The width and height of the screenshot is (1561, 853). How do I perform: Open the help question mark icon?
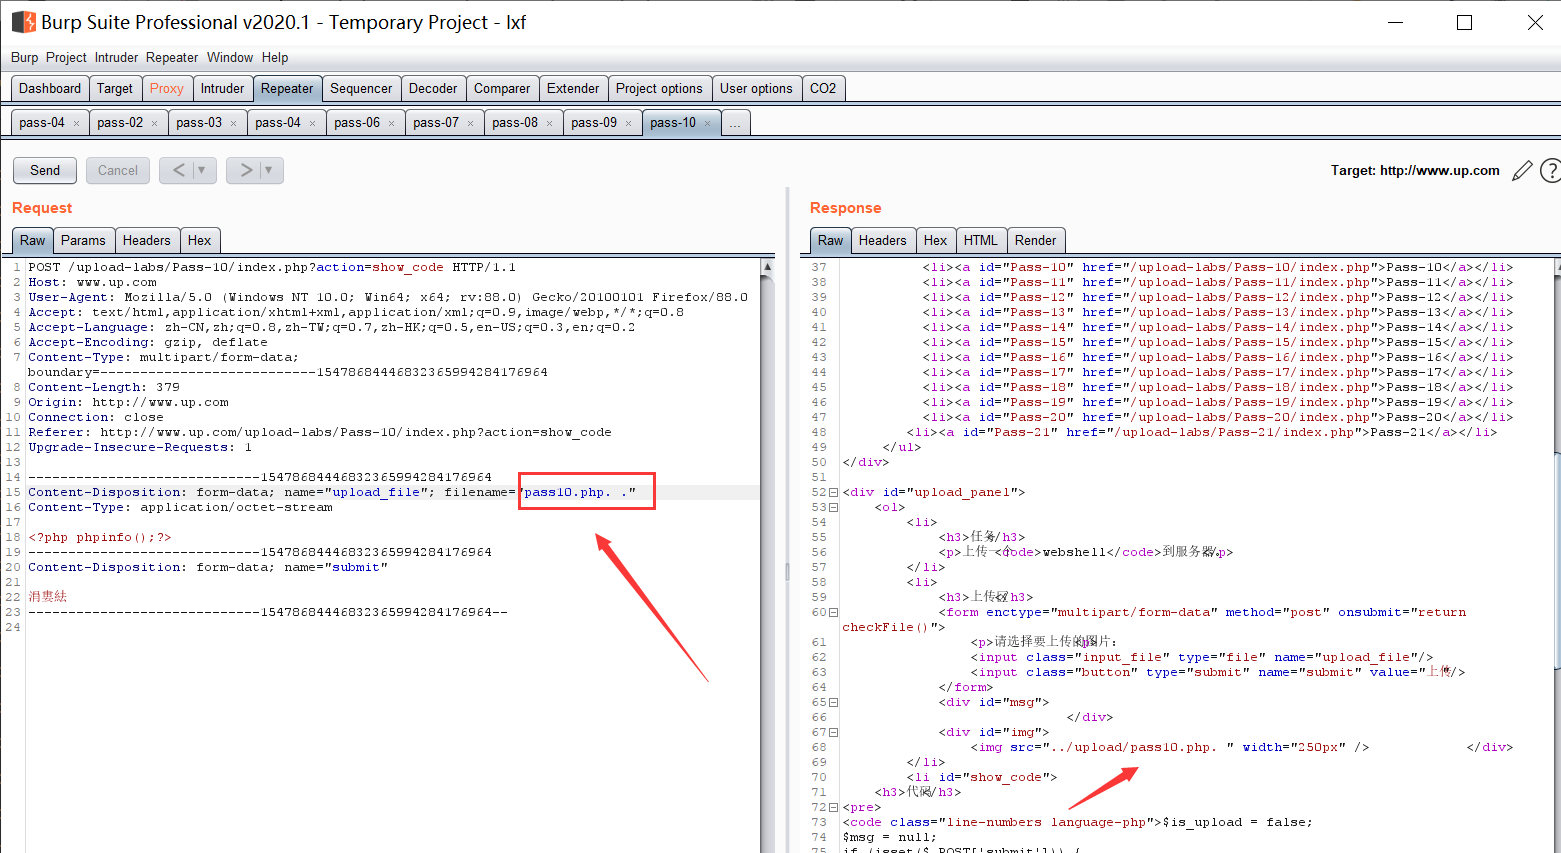click(1551, 171)
